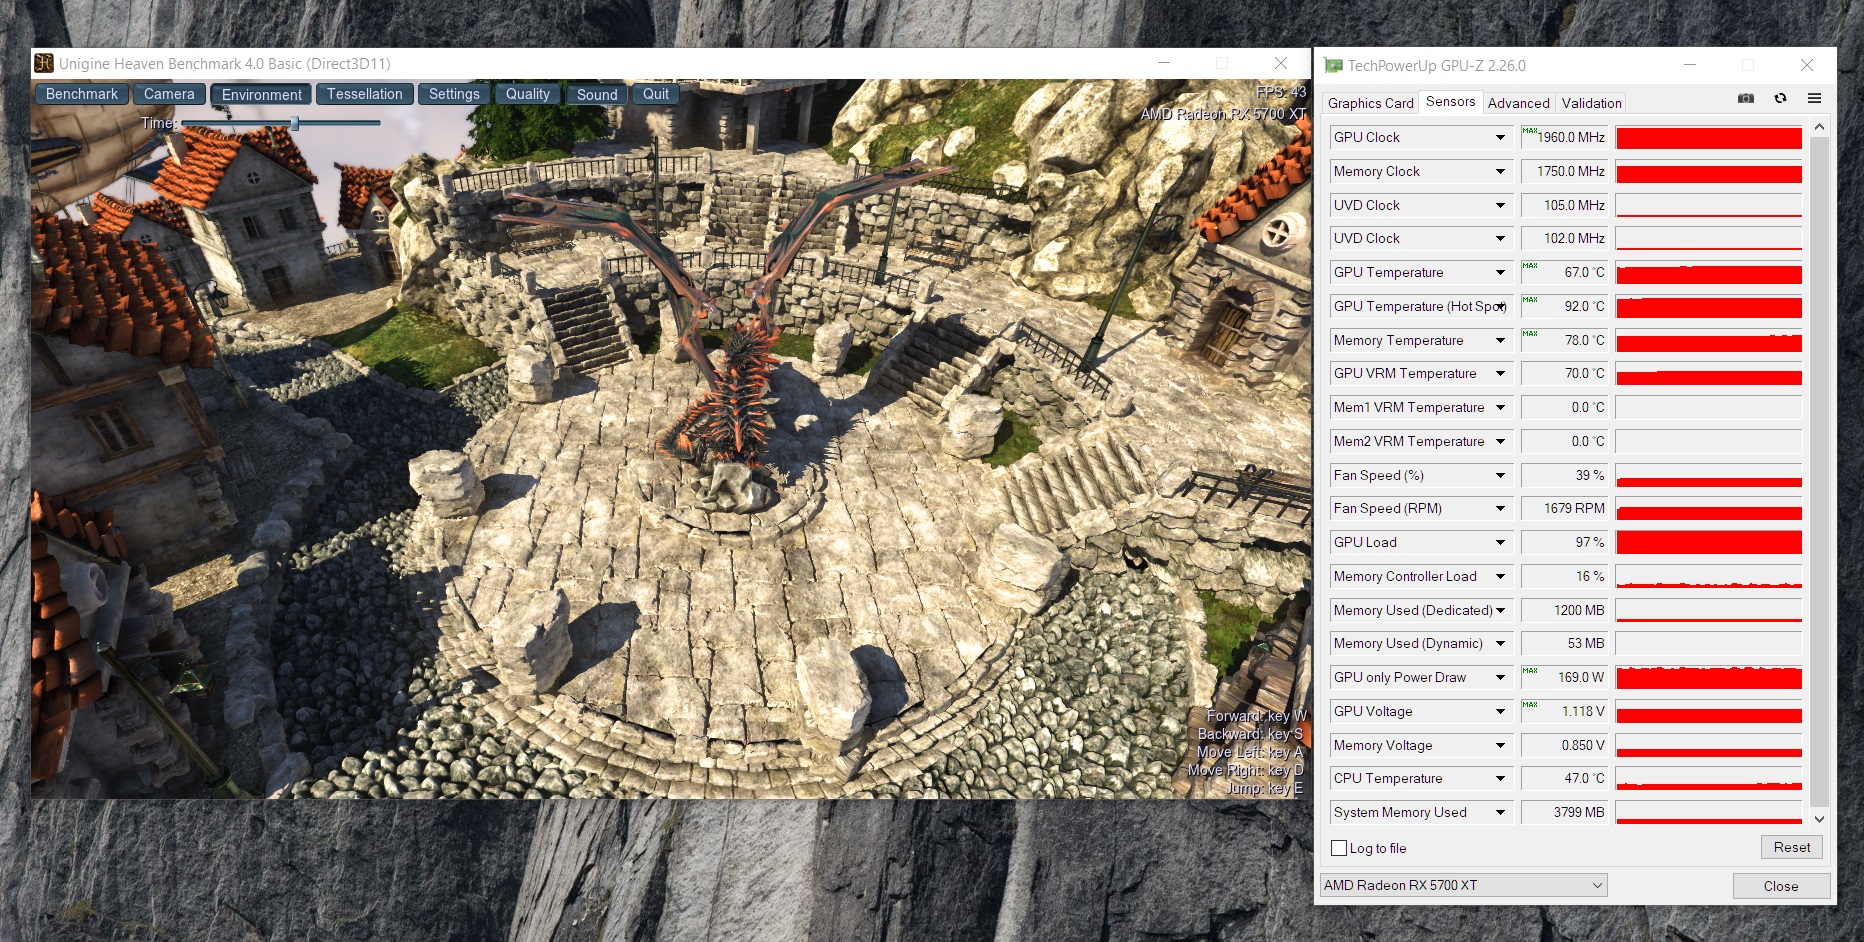Screen dimensions: 1864x942
Task: Click the GPU Temperature history graph
Action: click(x=1709, y=273)
